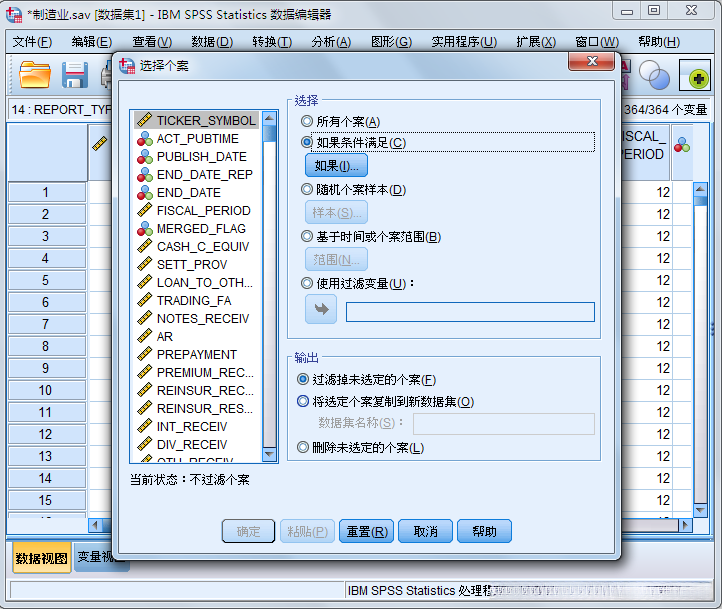This screenshot has height=609, width=722.
Task: Select FISCAL_PERIOD variable in the list
Action: coord(197,210)
